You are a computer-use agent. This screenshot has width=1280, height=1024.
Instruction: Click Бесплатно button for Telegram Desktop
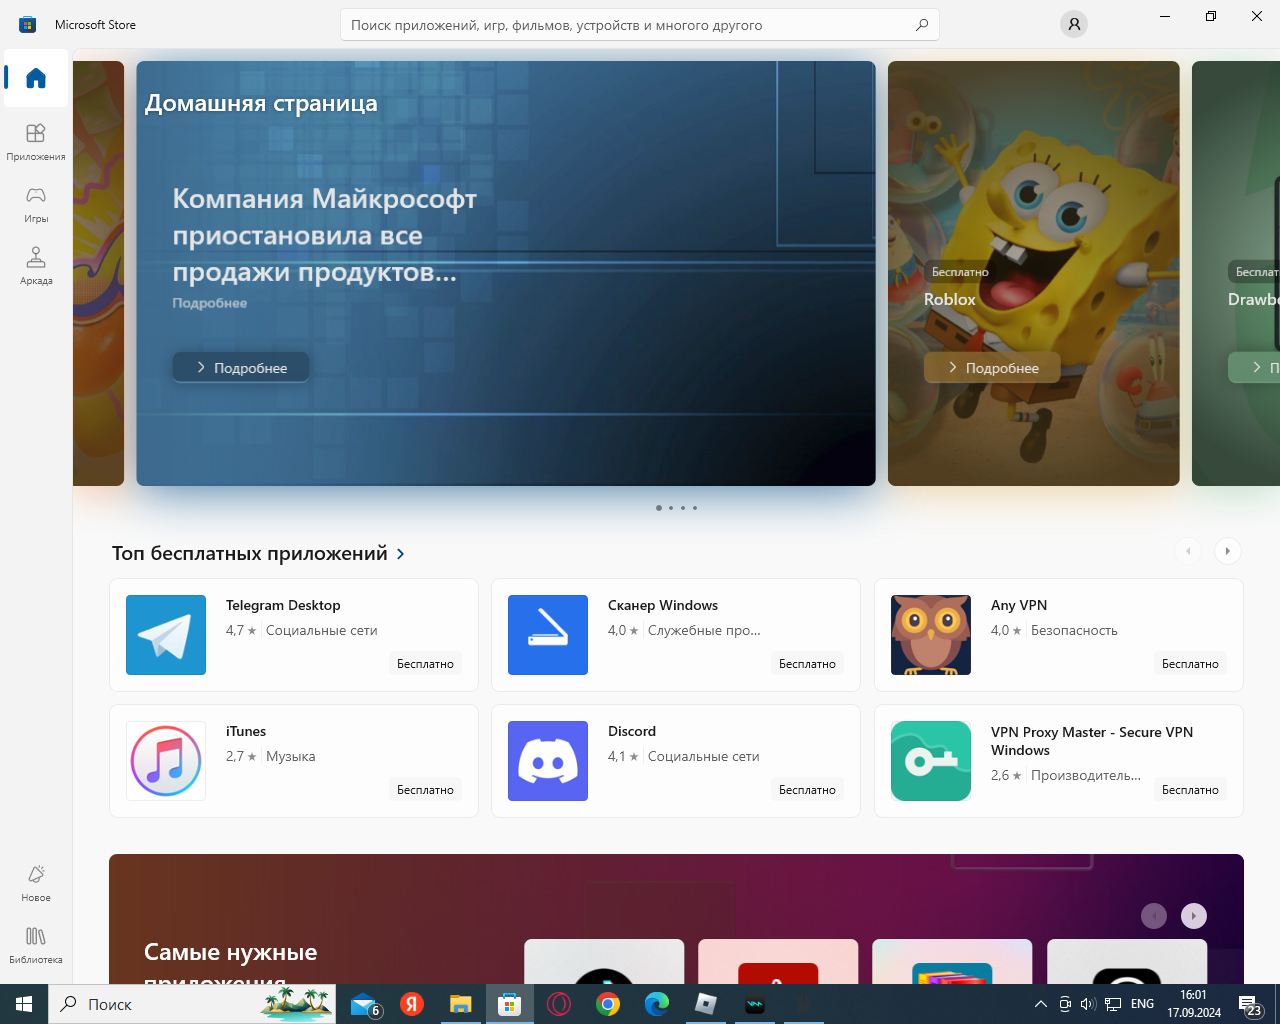425,664
